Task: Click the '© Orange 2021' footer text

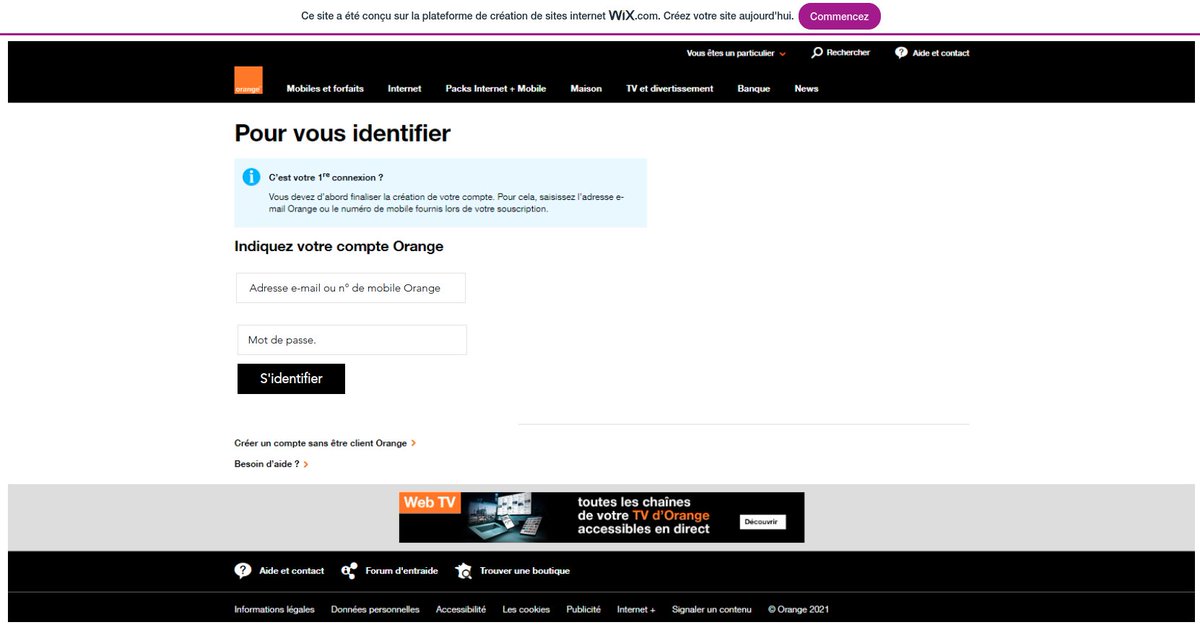Action: pyautogui.click(x=798, y=609)
